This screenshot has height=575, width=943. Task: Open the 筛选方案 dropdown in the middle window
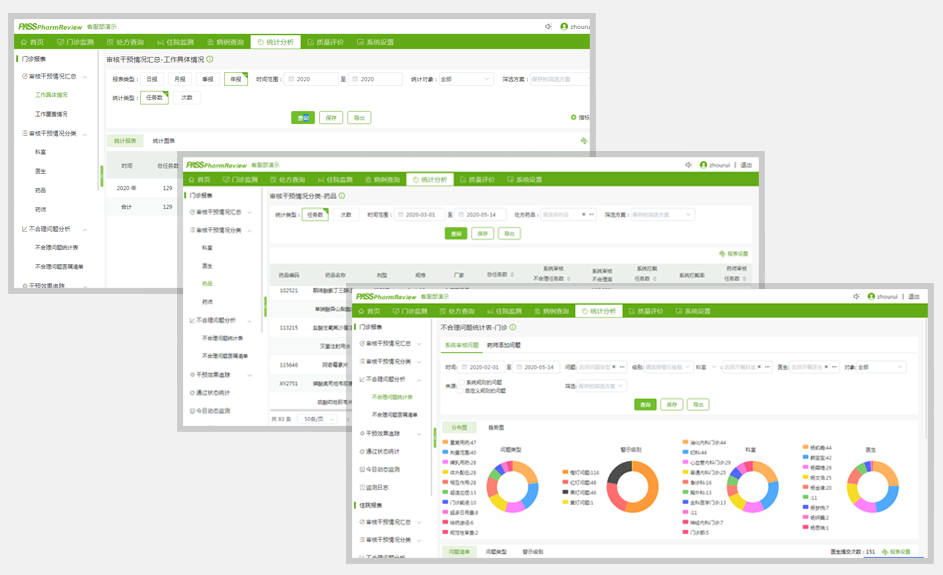point(663,215)
